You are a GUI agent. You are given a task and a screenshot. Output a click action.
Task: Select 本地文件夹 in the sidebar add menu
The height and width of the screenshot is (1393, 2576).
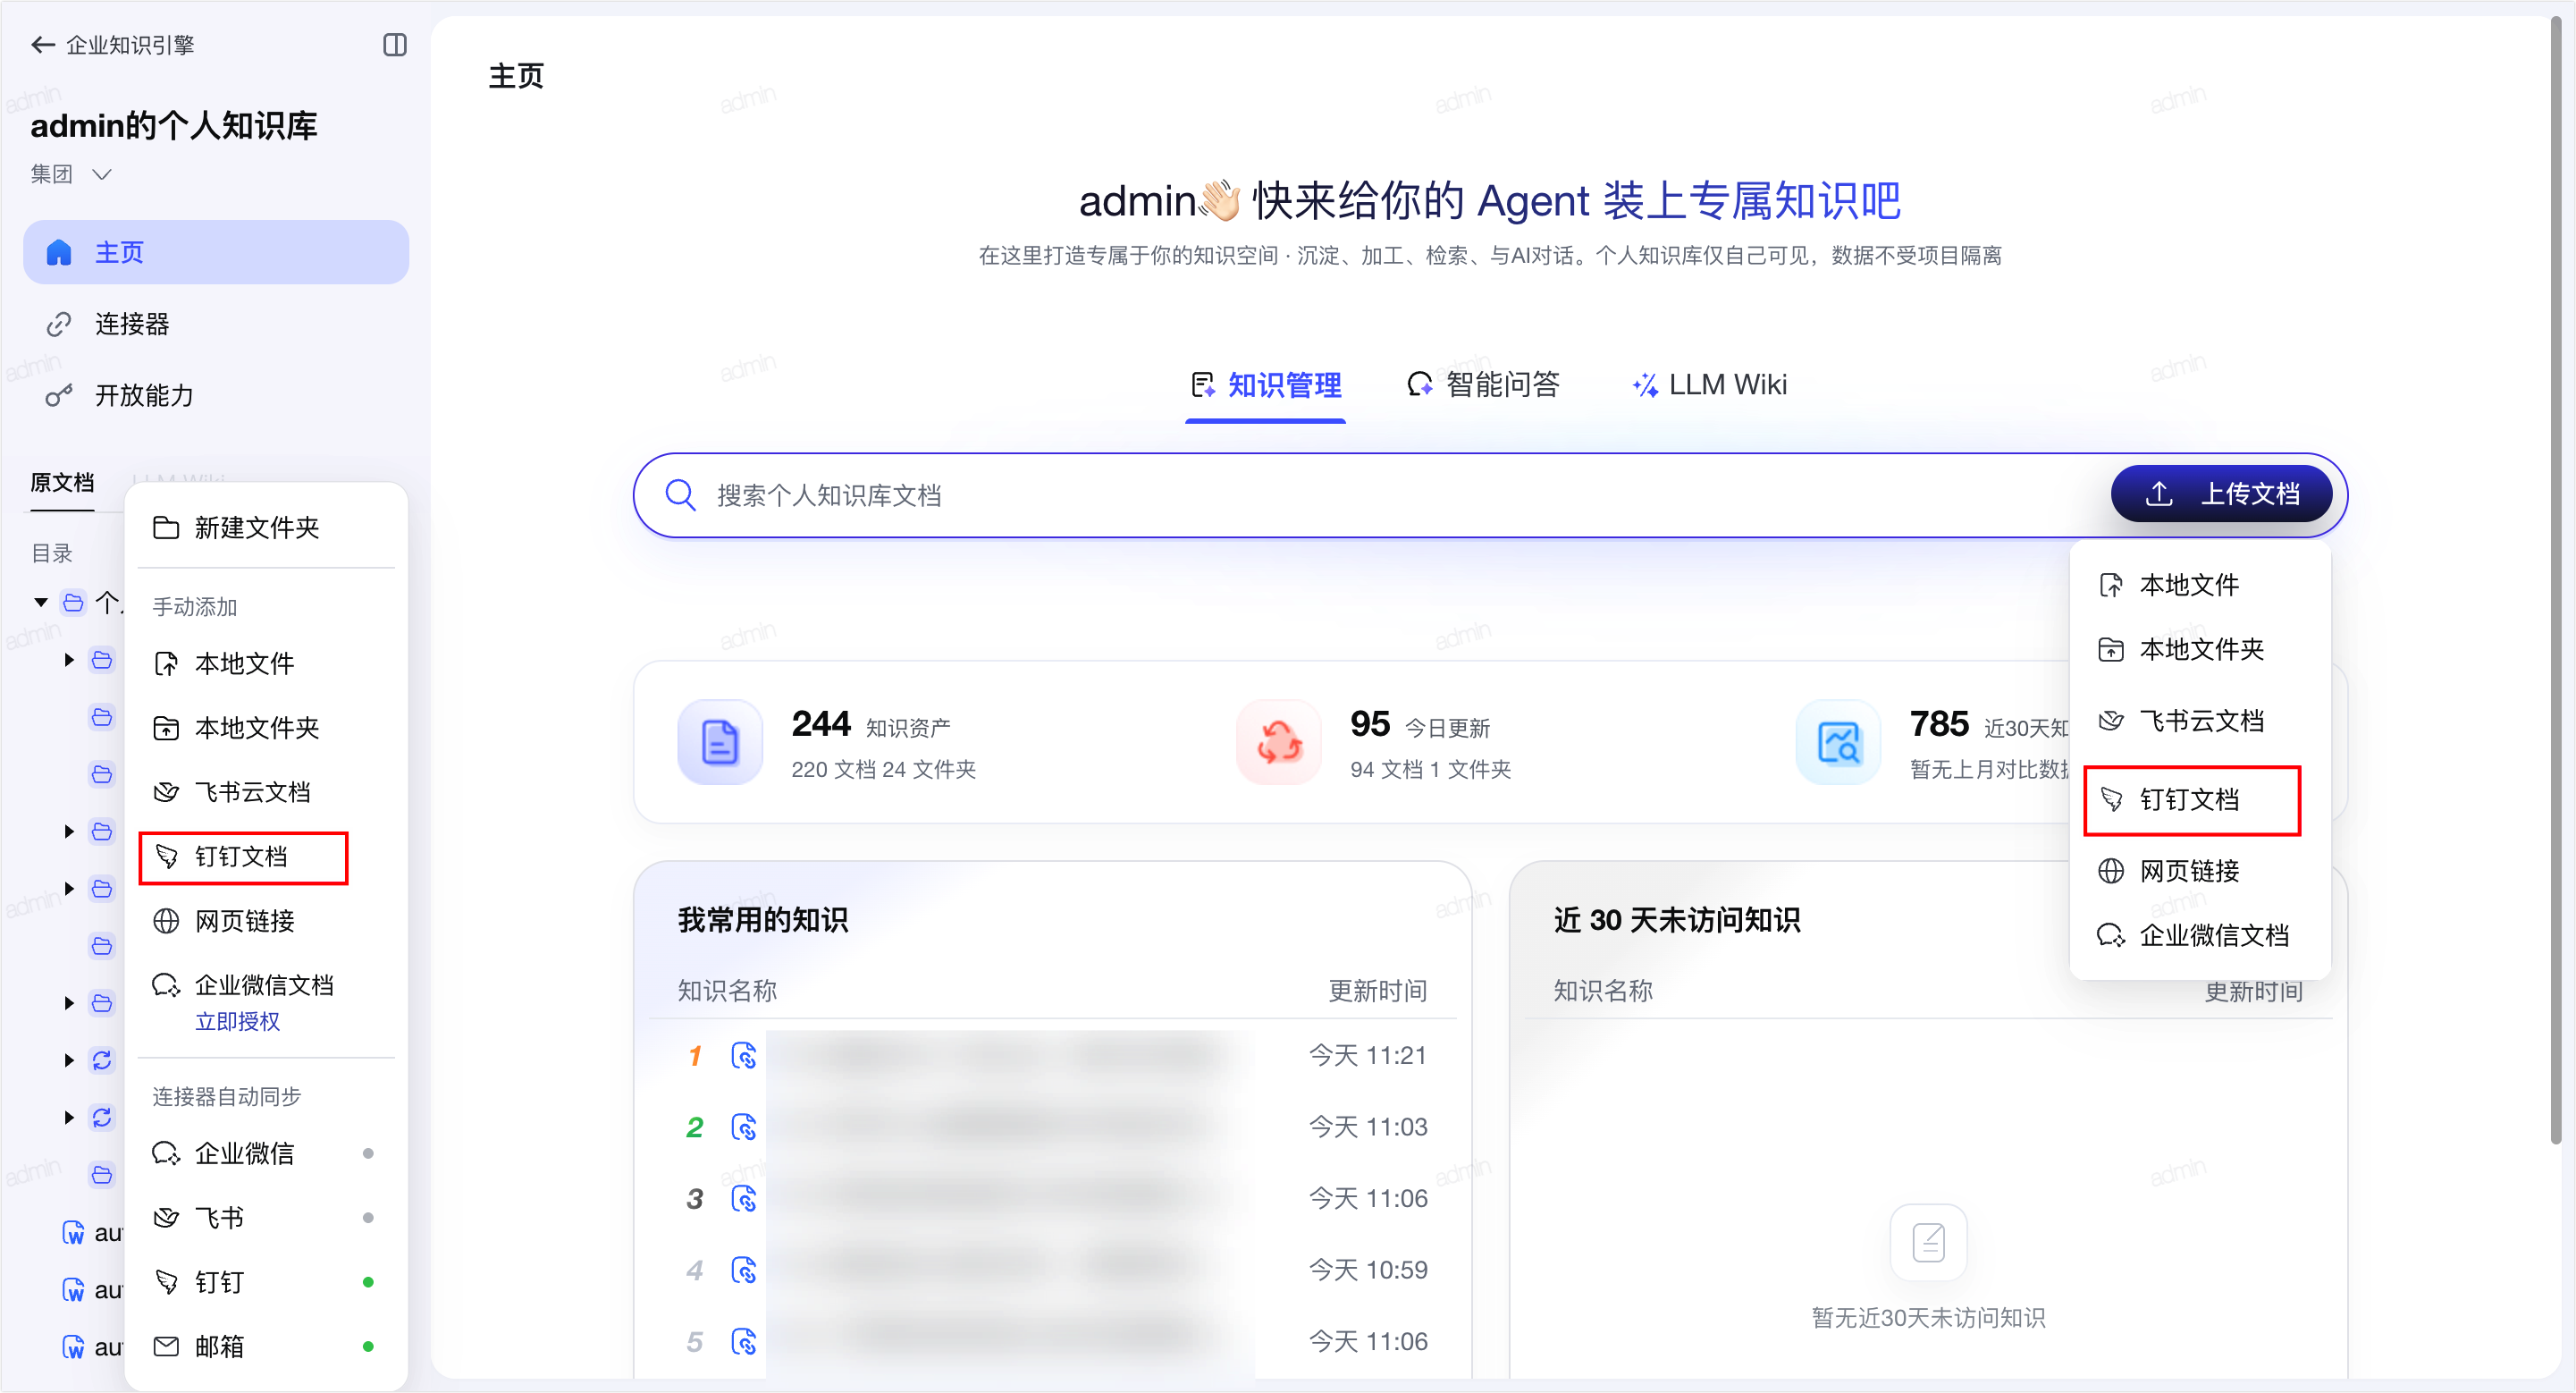point(266,728)
